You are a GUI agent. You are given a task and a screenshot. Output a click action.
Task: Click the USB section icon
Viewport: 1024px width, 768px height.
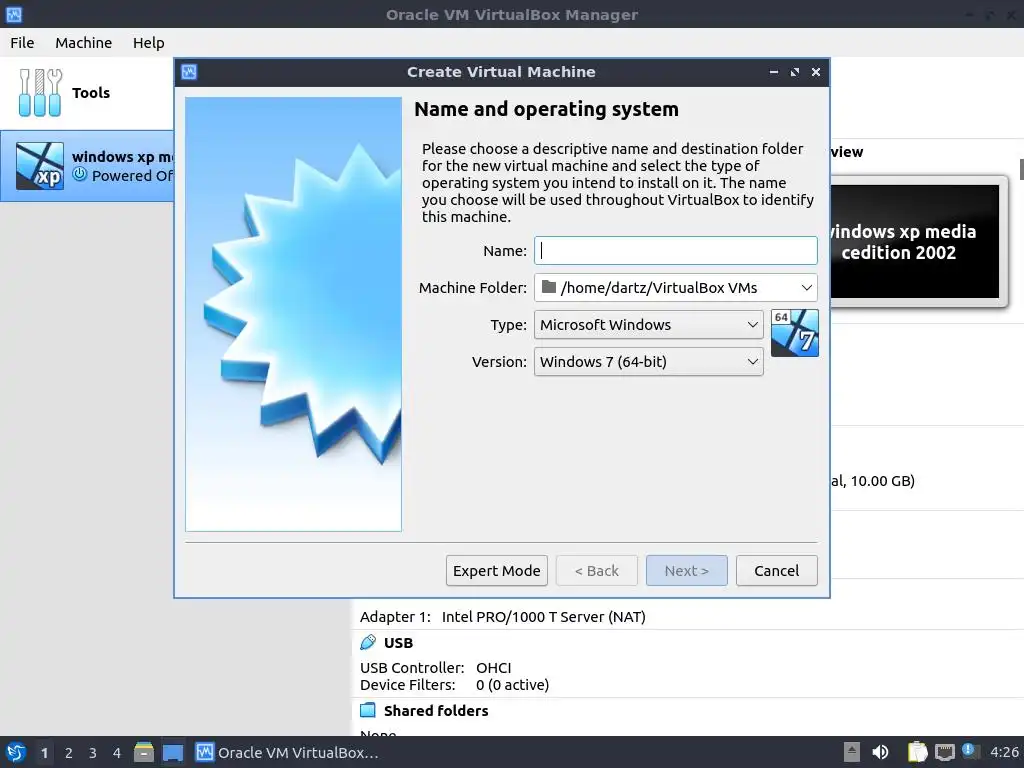point(368,643)
